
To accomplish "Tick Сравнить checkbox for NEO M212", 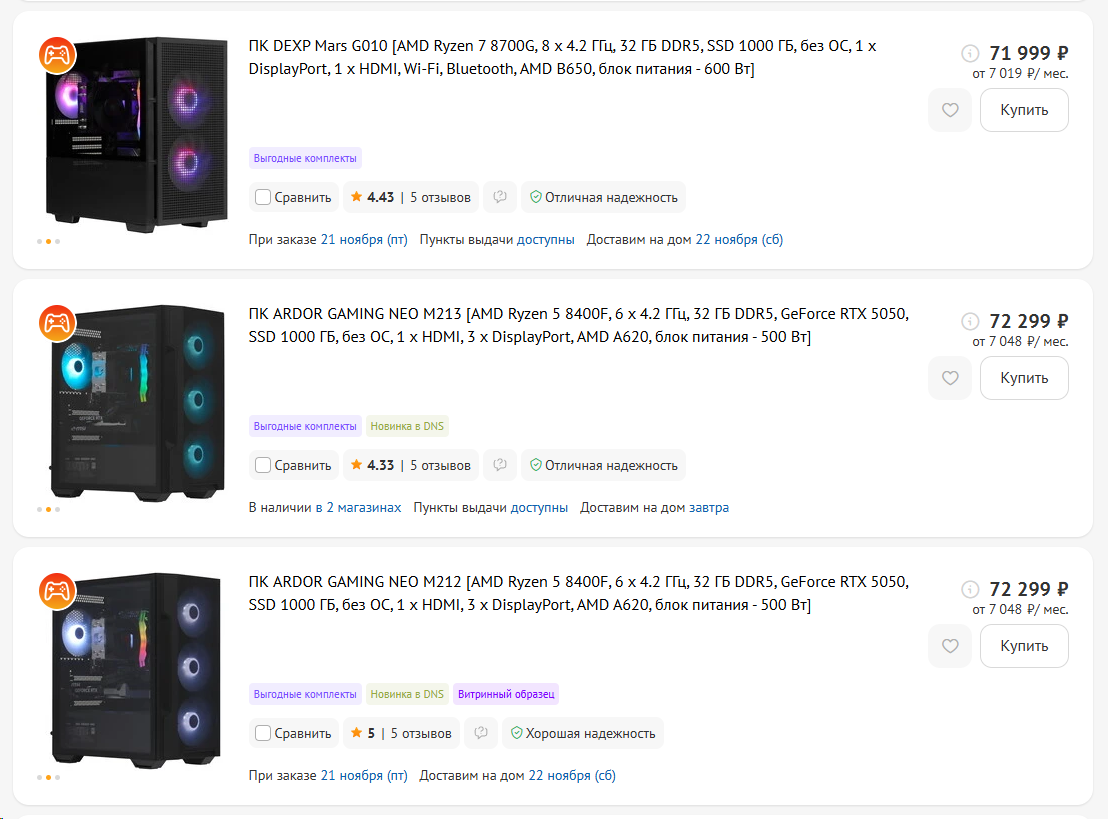I will (263, 733).
